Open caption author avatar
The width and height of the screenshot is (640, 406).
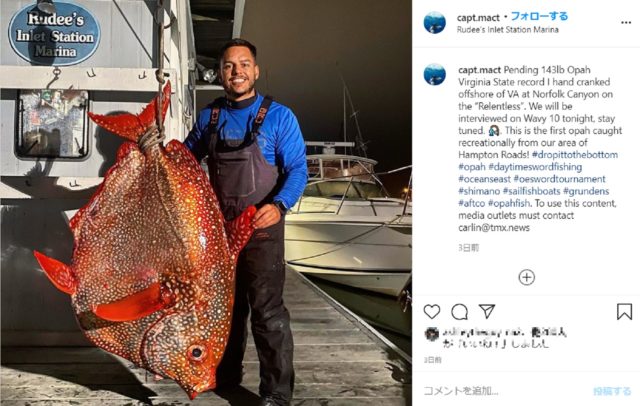[x=435, y=75]
